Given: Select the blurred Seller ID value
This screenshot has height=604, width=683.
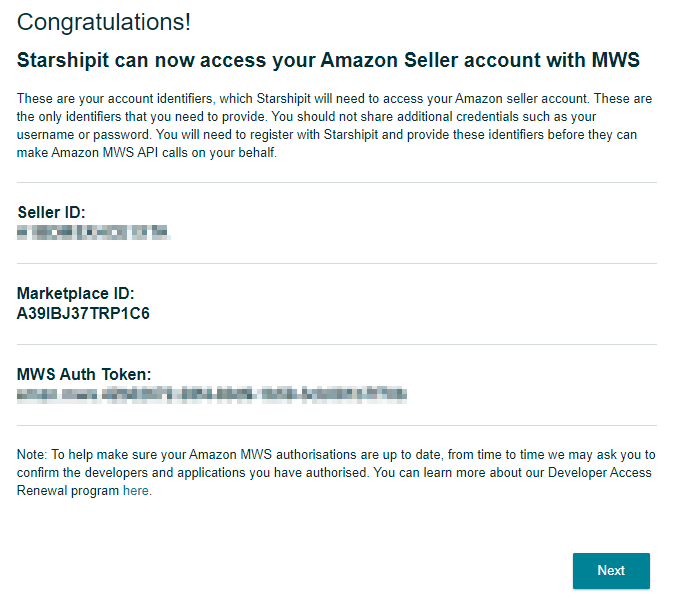Looking at the screenshot, I should tap(93, 232).
